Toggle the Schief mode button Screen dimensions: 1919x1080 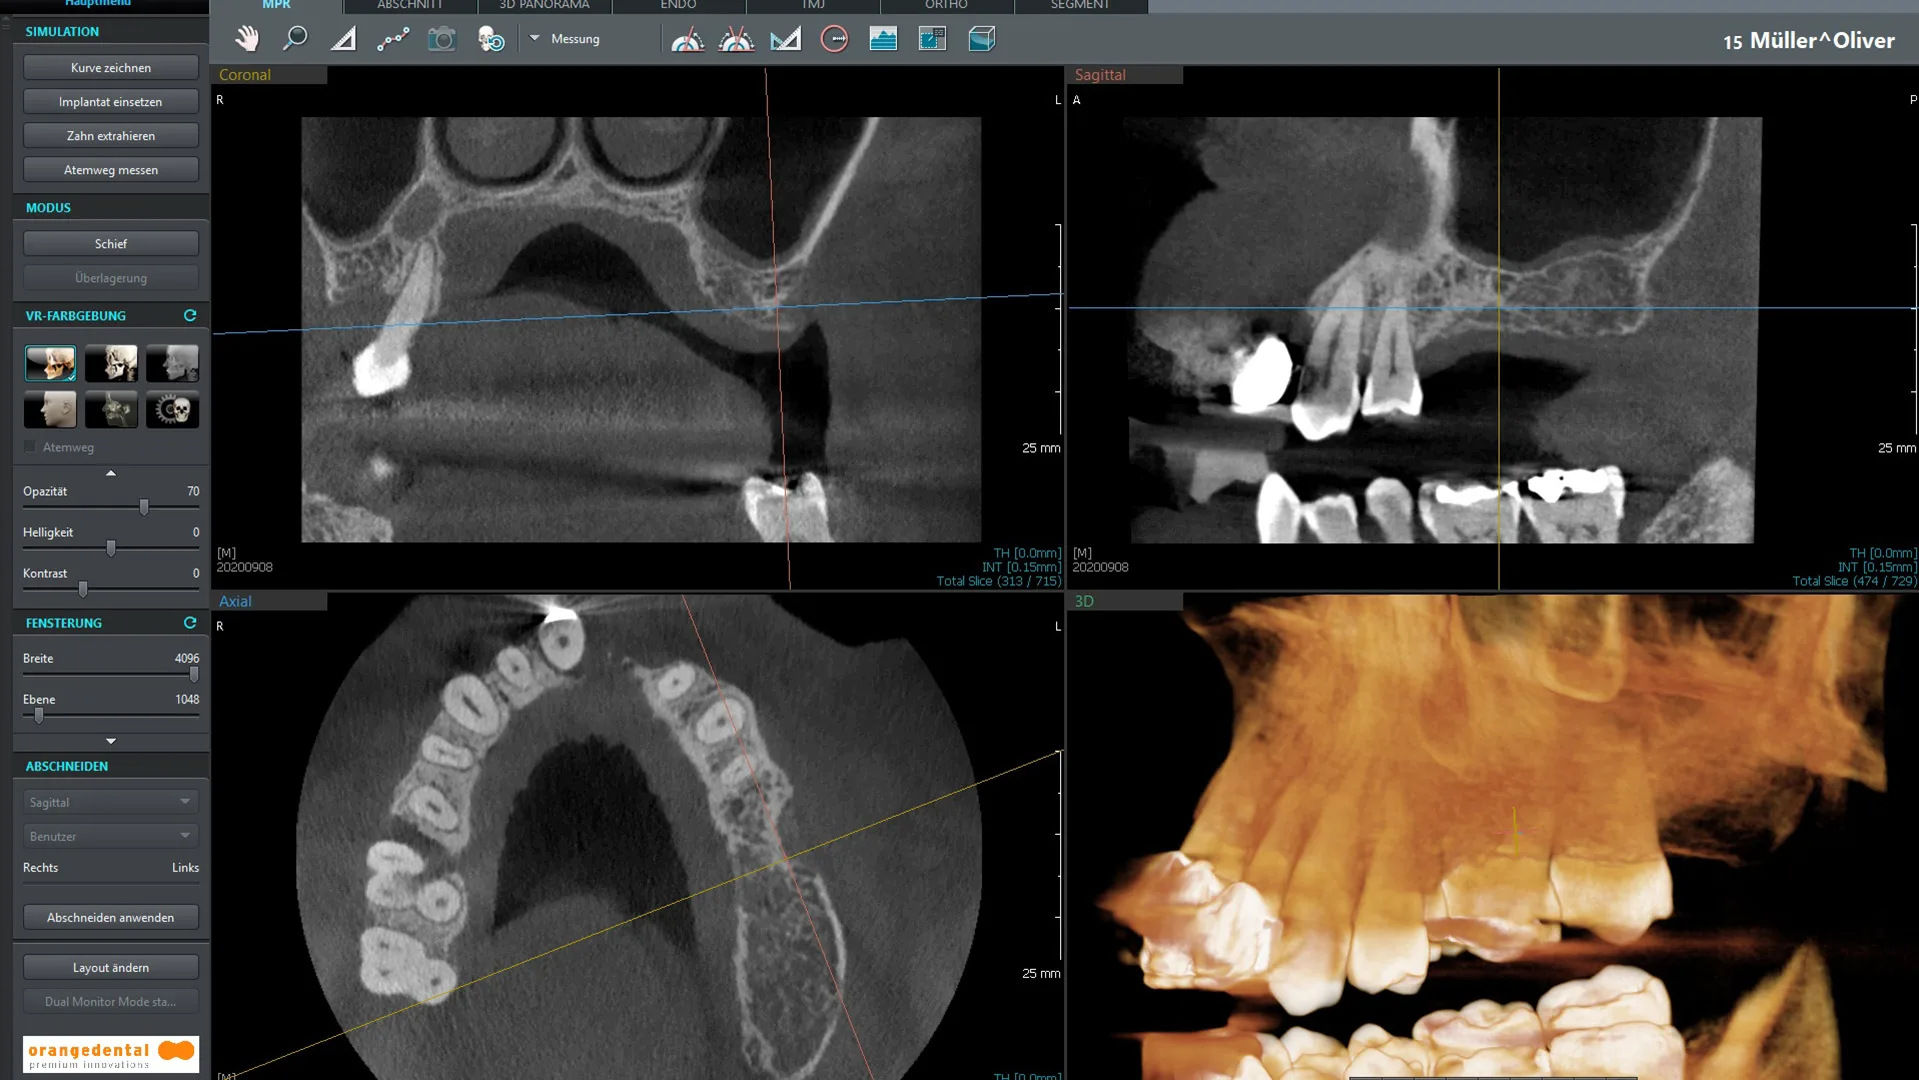[111, 244]
